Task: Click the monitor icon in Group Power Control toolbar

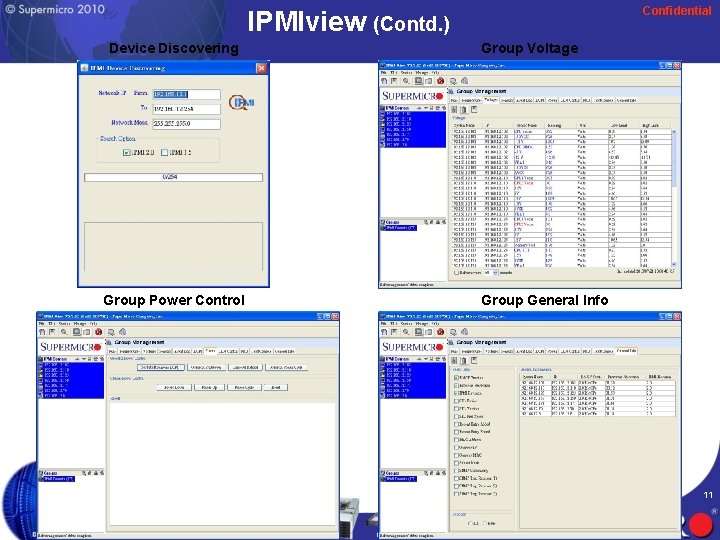Action: (x=76, y=332)
